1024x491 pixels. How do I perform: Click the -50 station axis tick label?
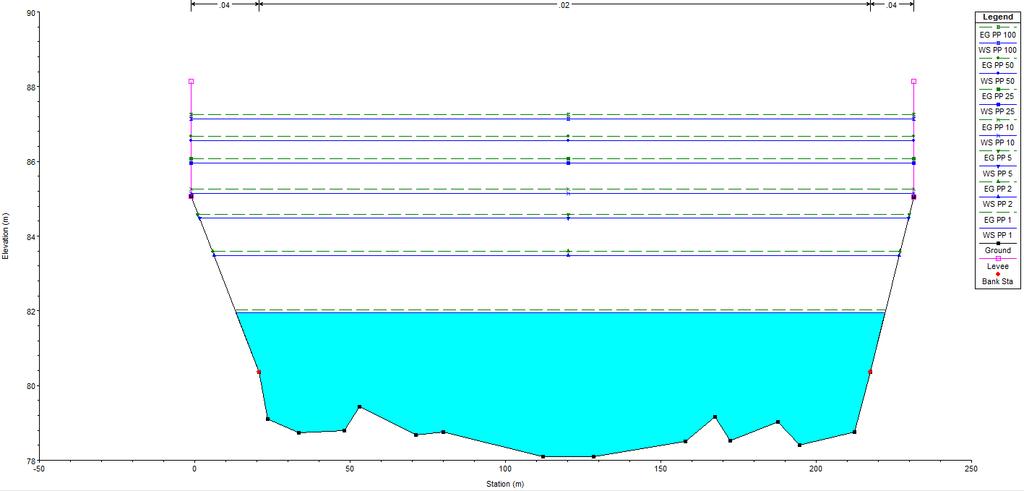(x=39, y=469)
